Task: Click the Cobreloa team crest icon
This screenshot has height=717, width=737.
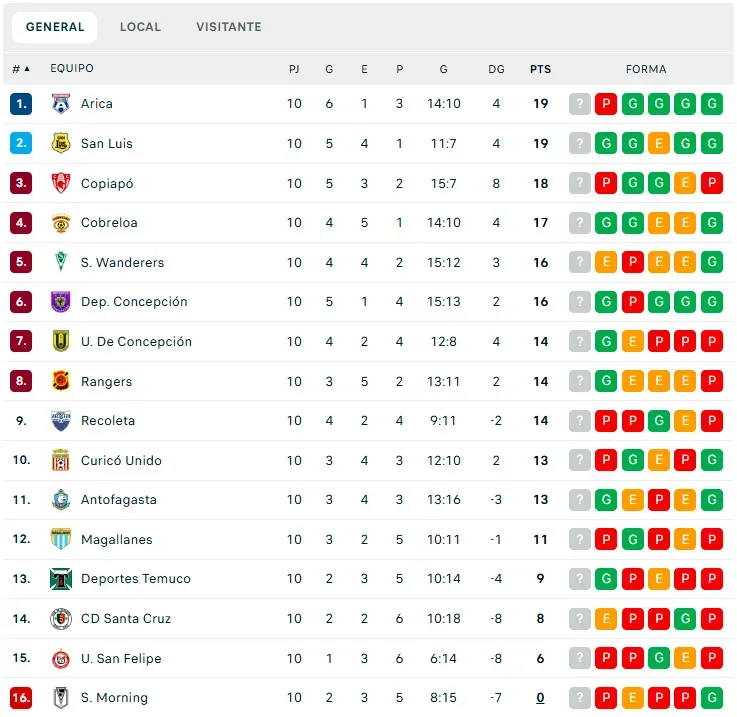Action: coord(61,223)
